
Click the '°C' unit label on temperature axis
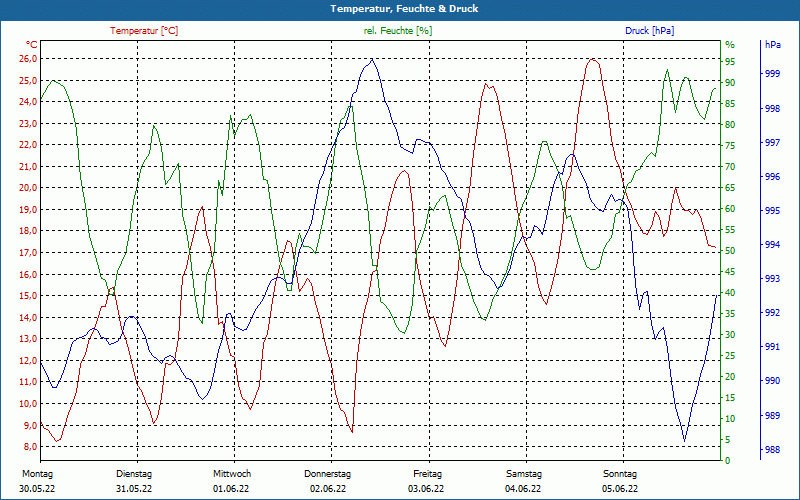point(32,45)
